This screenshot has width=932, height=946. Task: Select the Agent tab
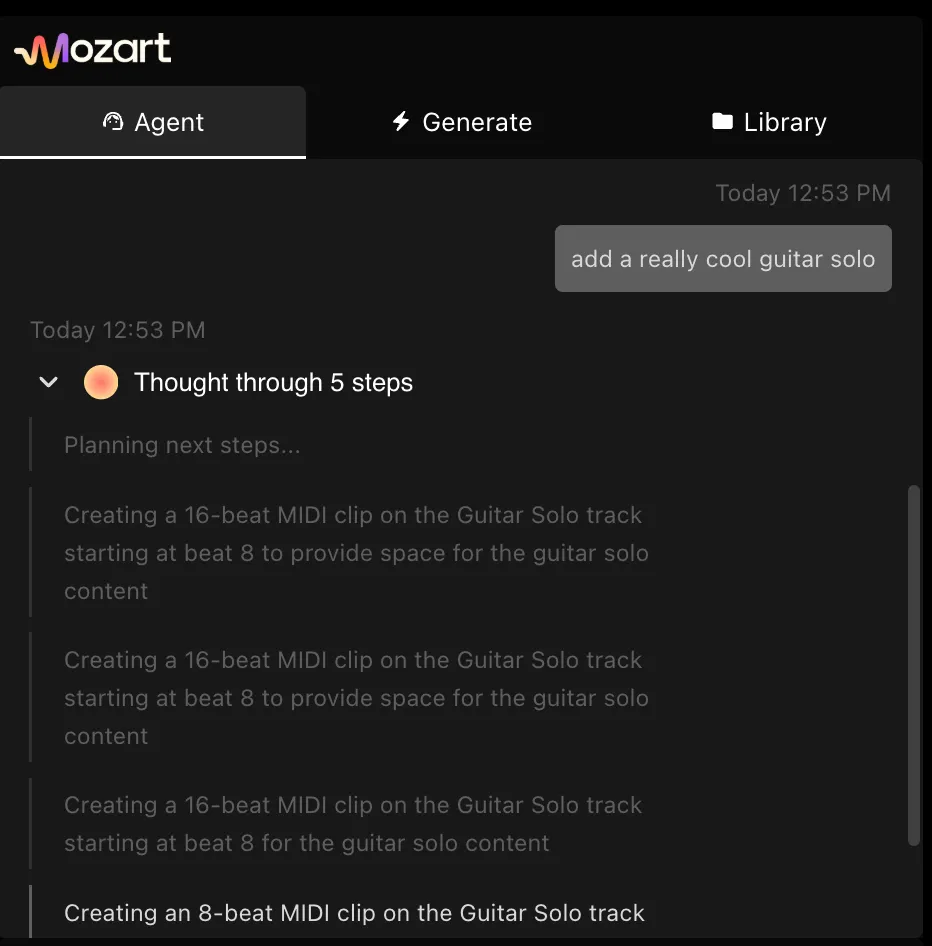pos(154,121)
